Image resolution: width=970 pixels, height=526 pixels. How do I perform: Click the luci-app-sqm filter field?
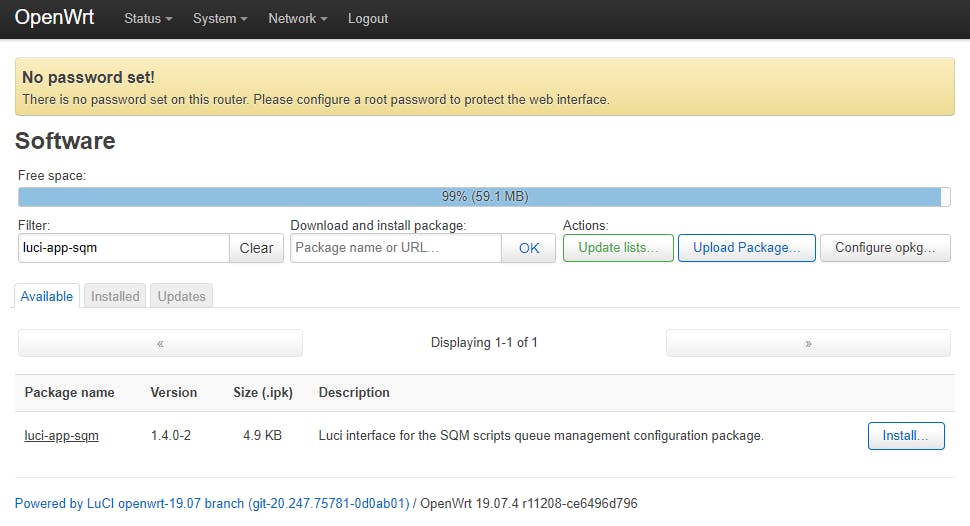(124, 248)
